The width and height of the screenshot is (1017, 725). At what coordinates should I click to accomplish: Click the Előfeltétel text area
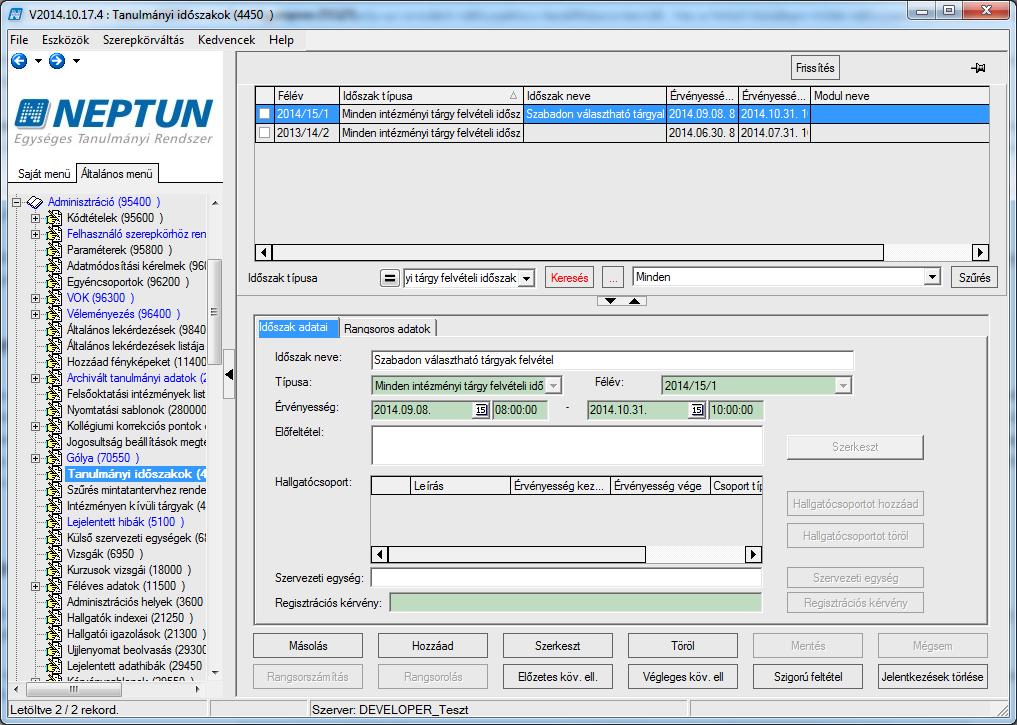point(567,446)
